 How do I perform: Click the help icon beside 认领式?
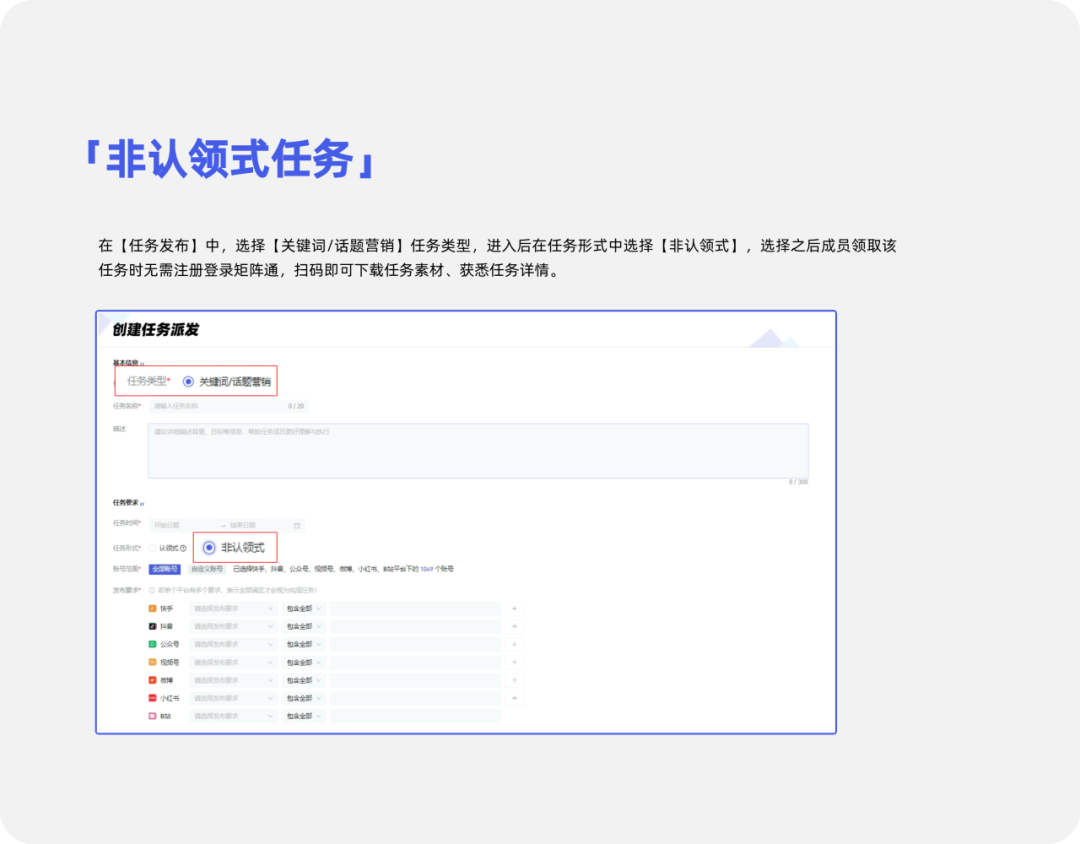pos(183,548)
